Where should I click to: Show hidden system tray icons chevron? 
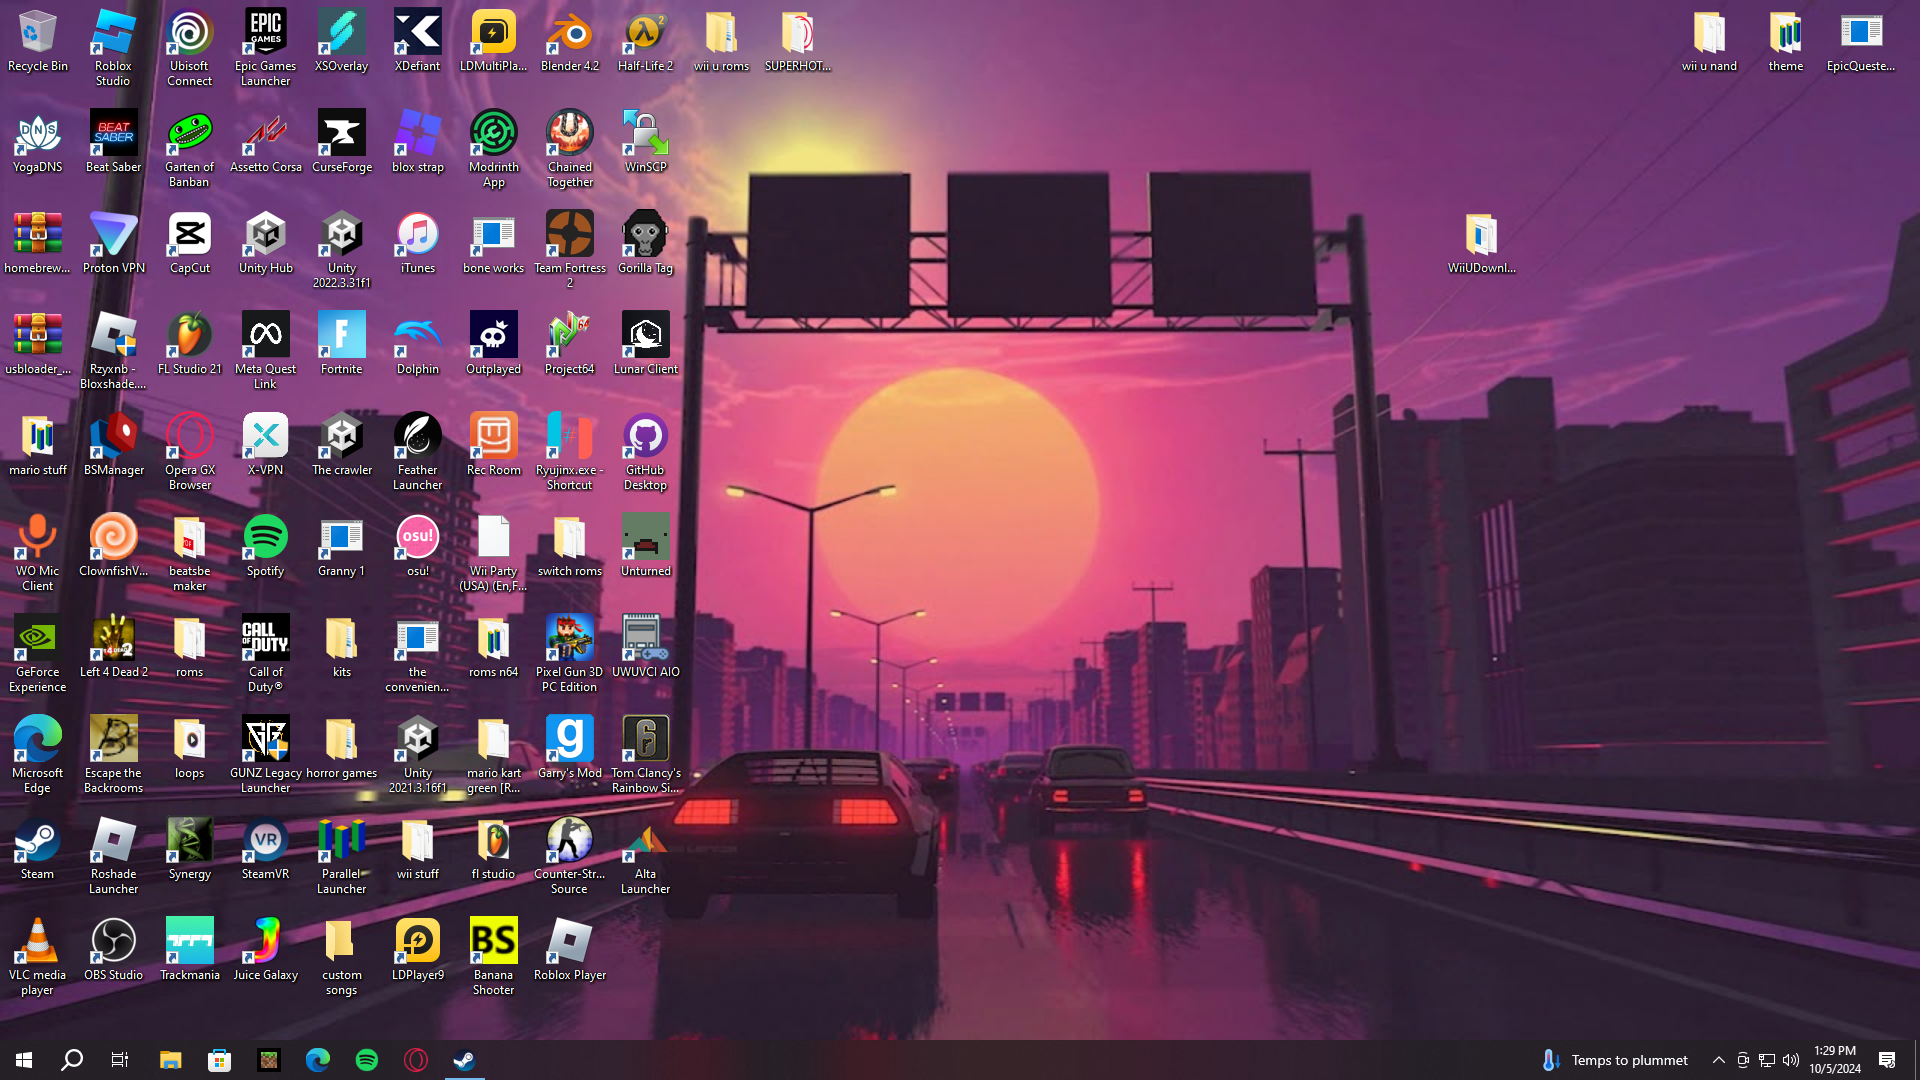1718,1060
